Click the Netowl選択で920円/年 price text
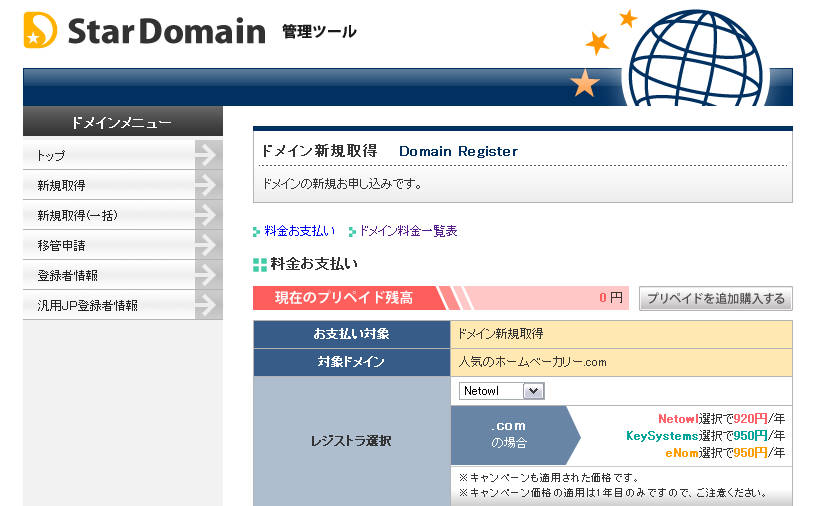The image size is (818, 506). tap(721, 419)
